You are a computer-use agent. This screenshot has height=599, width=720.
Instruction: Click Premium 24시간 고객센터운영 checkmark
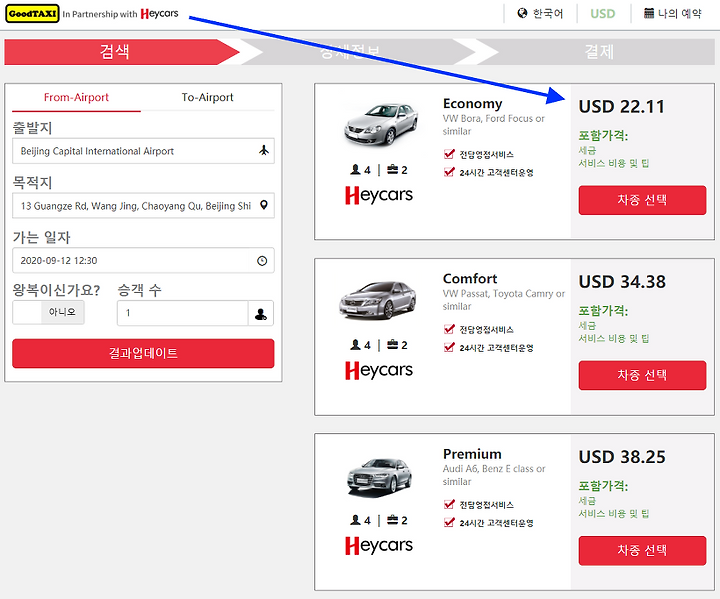click(449, 522)
